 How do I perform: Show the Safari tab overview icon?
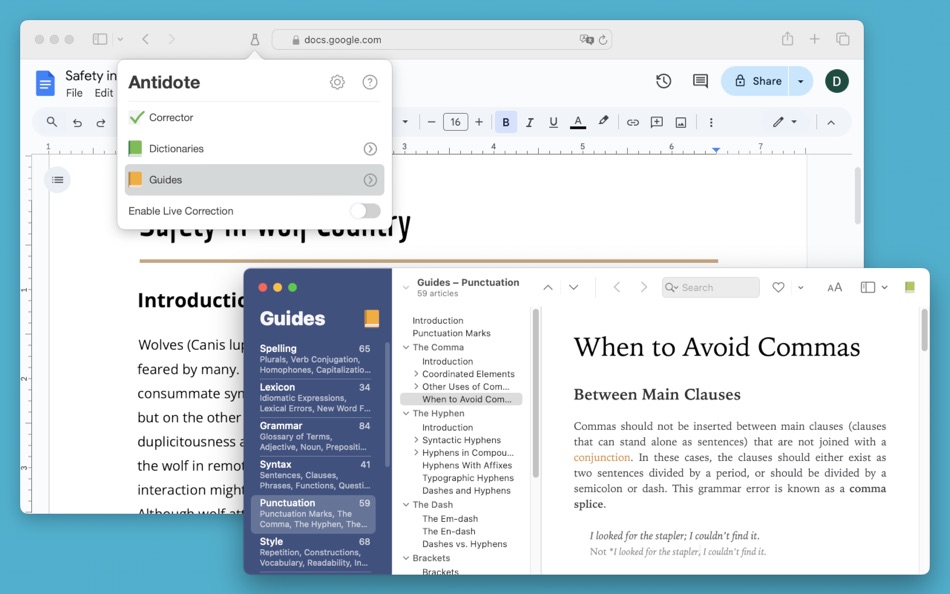tap(842, 39)
